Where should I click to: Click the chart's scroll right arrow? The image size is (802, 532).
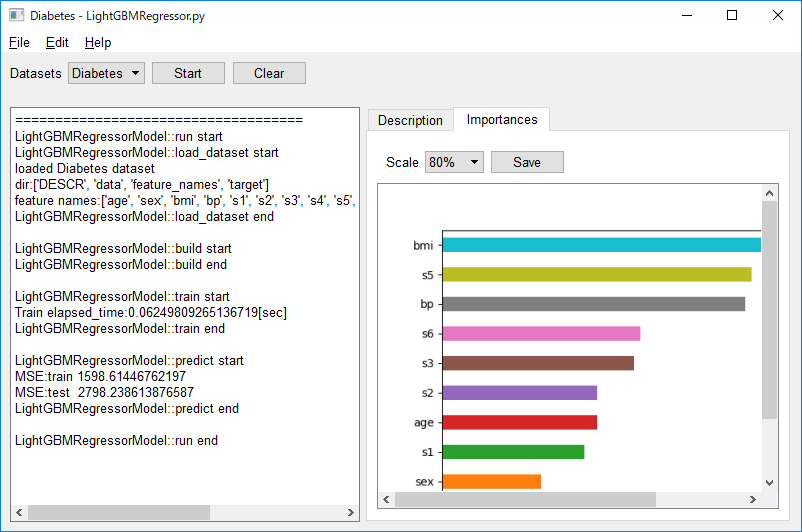[753, 499]
